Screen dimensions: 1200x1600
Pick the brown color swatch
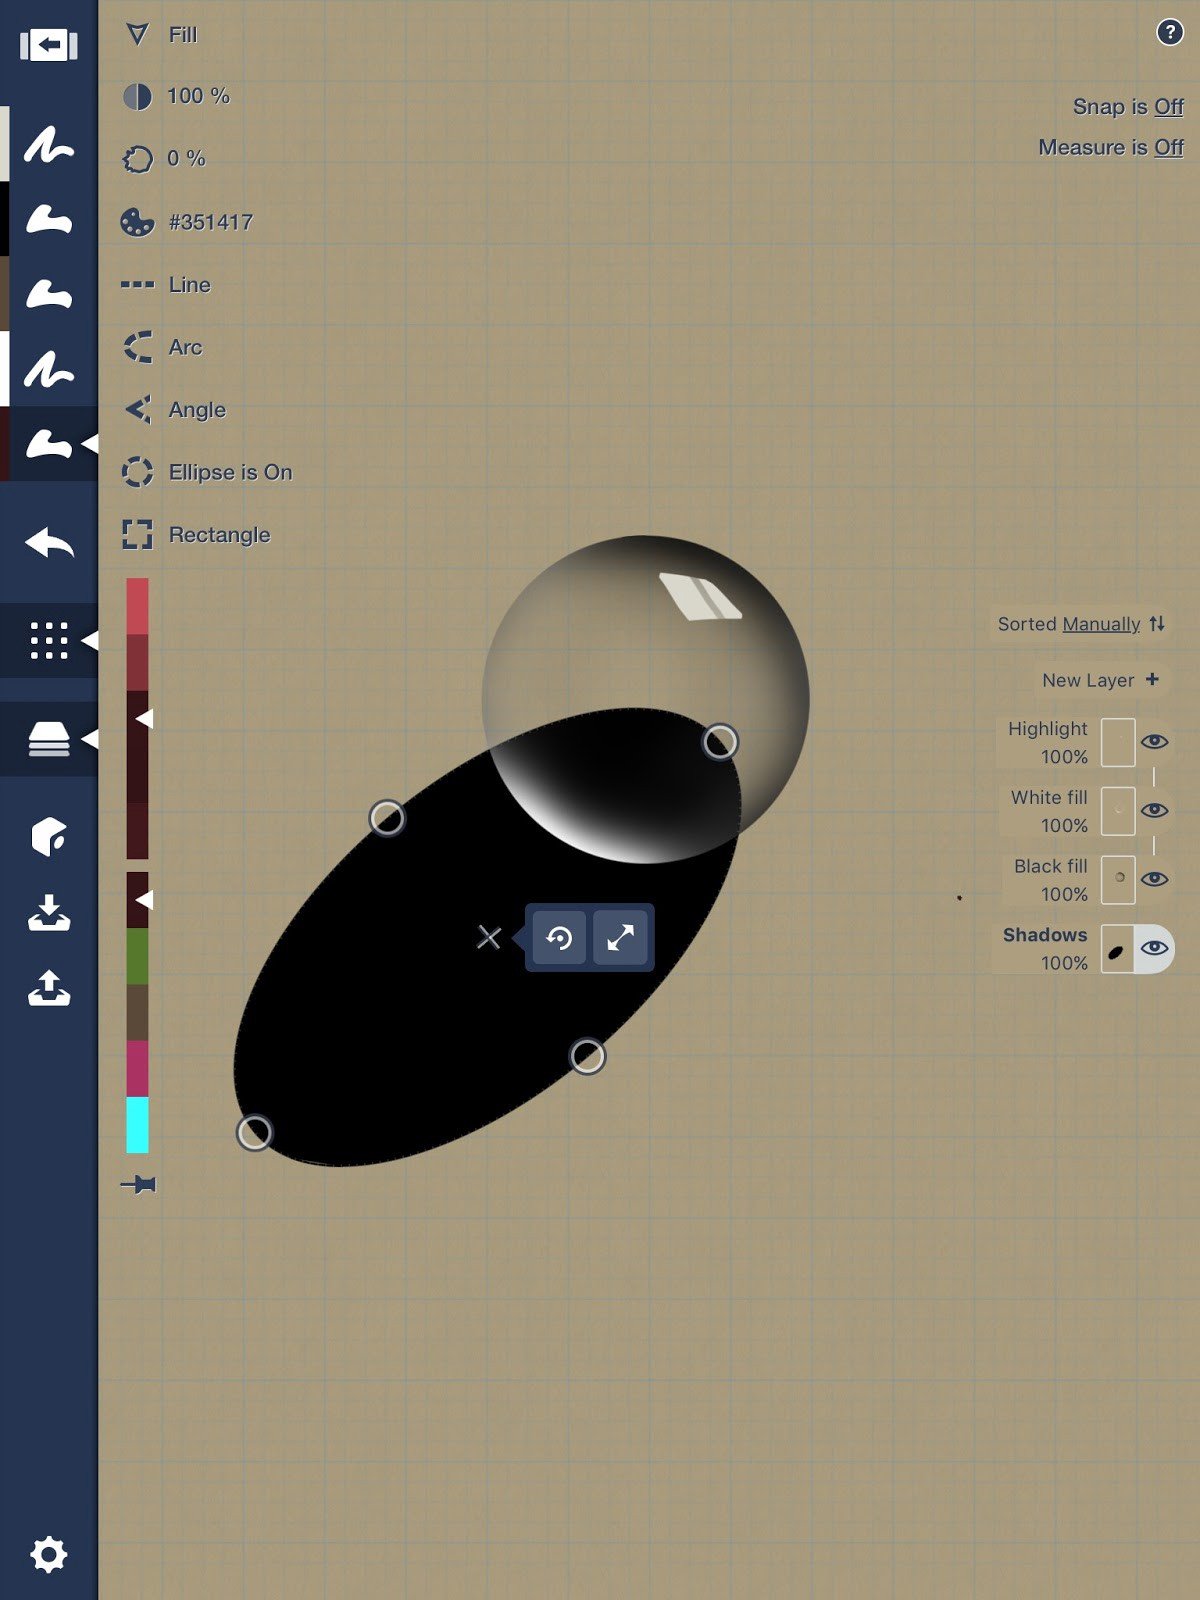(137, 1012)
